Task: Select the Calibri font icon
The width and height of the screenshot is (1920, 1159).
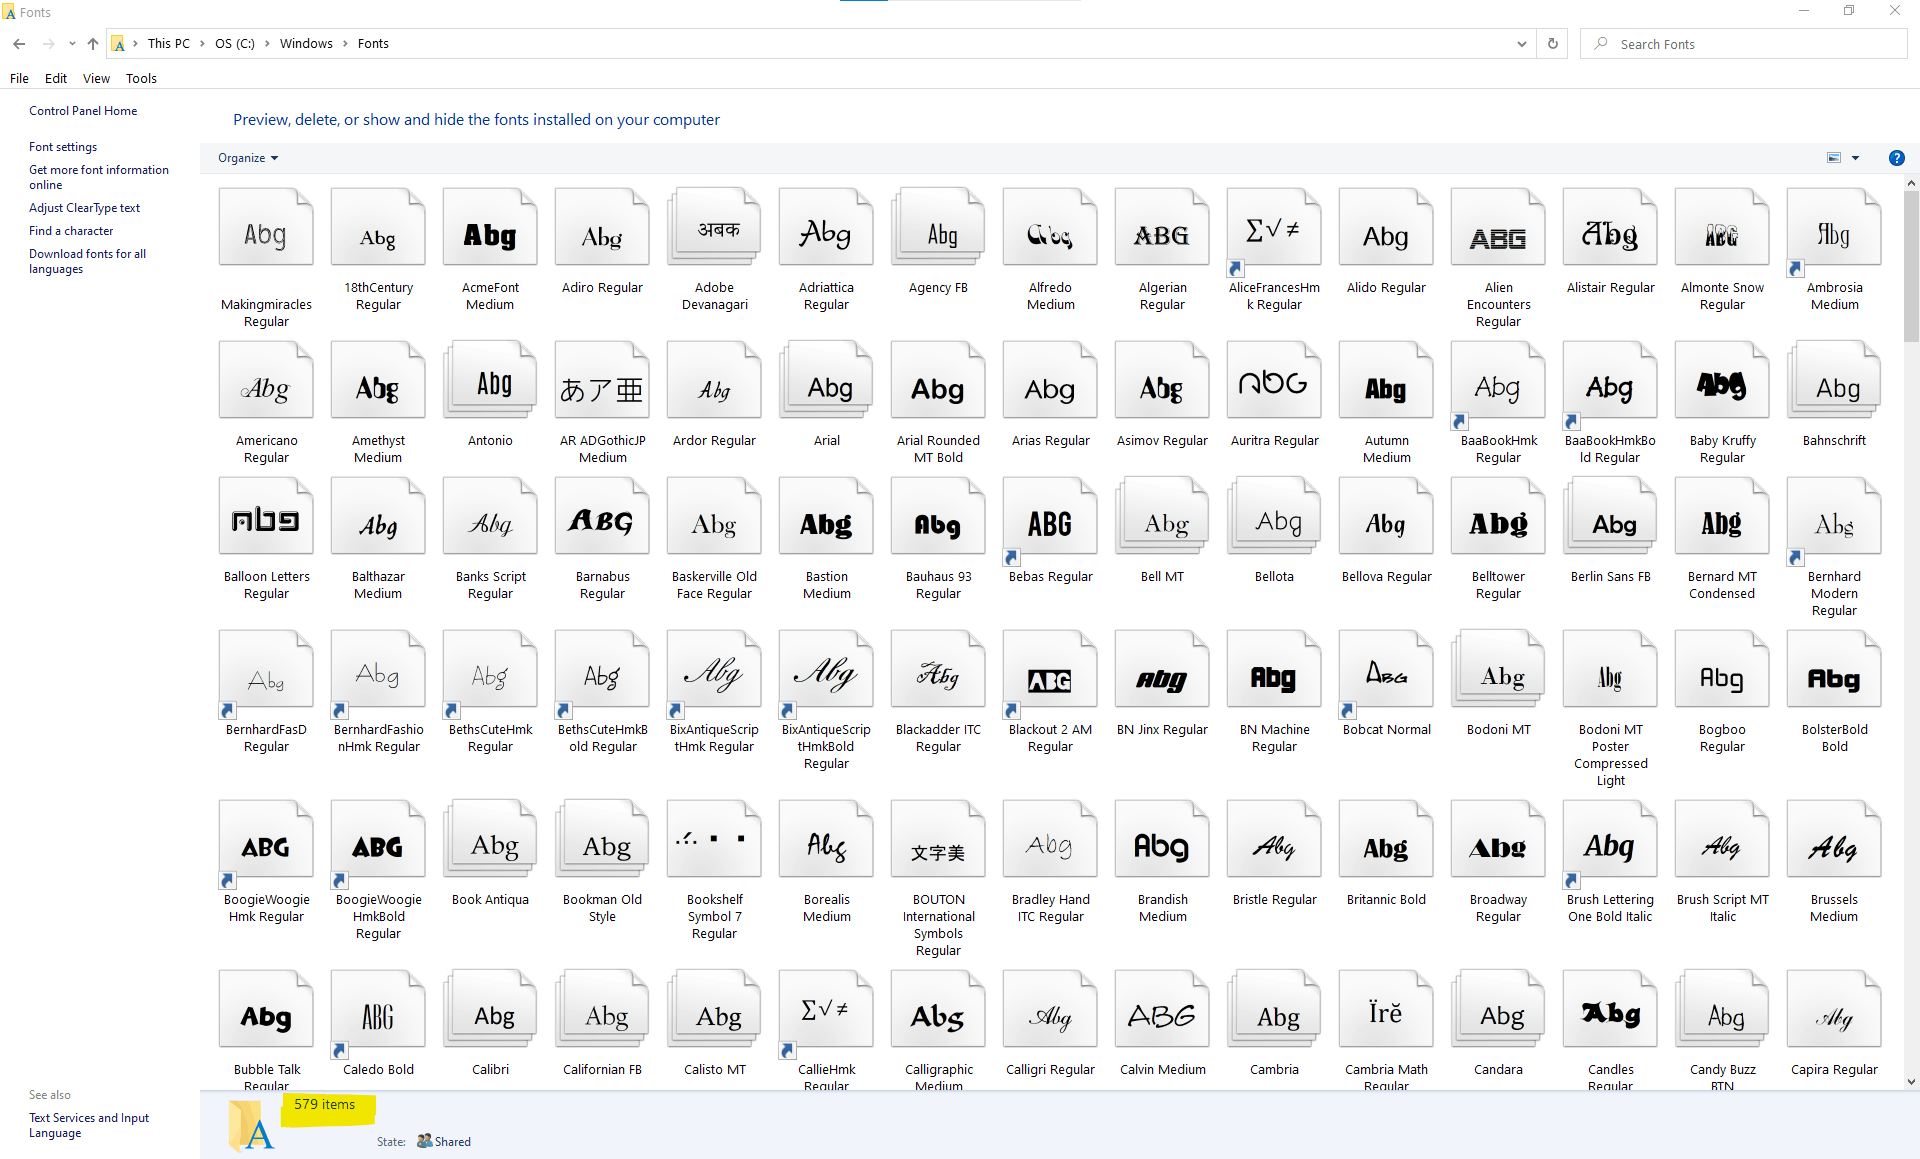Action: tap(490, 1014)
